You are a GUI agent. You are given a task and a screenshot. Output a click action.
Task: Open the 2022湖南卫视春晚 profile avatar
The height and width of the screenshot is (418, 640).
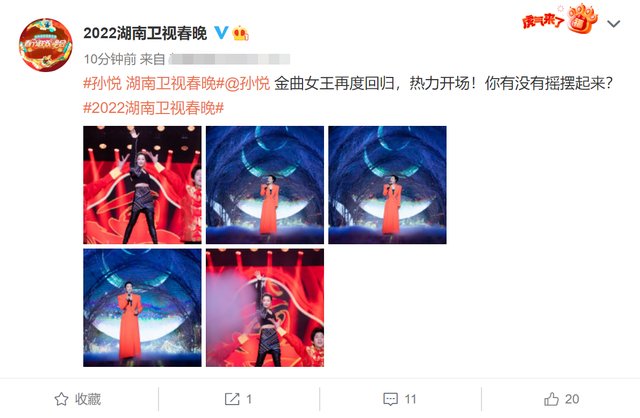click(x=46, y=44)
